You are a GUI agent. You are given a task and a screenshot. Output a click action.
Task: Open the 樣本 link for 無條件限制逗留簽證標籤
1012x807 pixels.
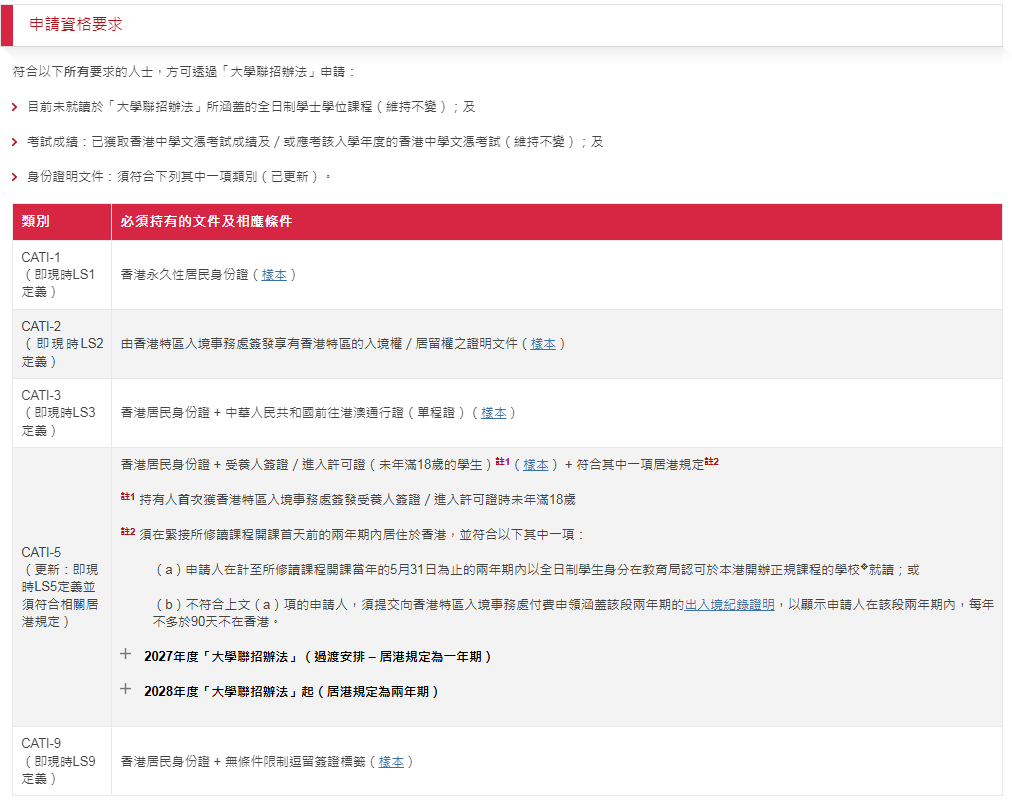pyautogui.click(x=391, y=761)
